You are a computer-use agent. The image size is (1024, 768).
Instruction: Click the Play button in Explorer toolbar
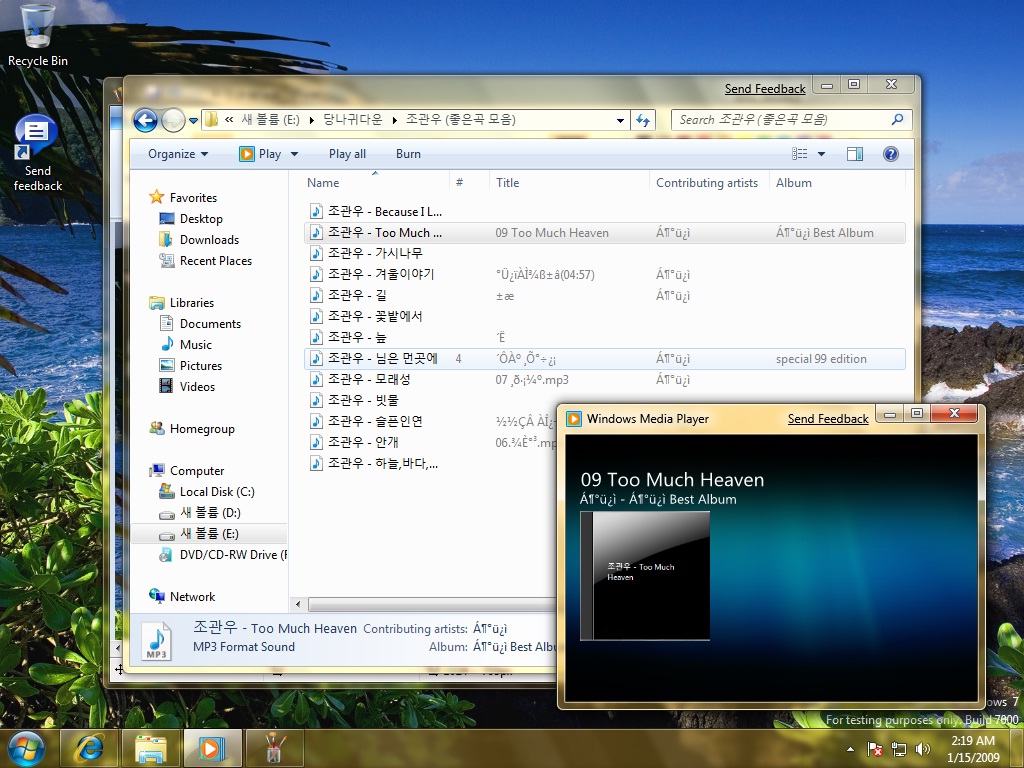(261, 154)
